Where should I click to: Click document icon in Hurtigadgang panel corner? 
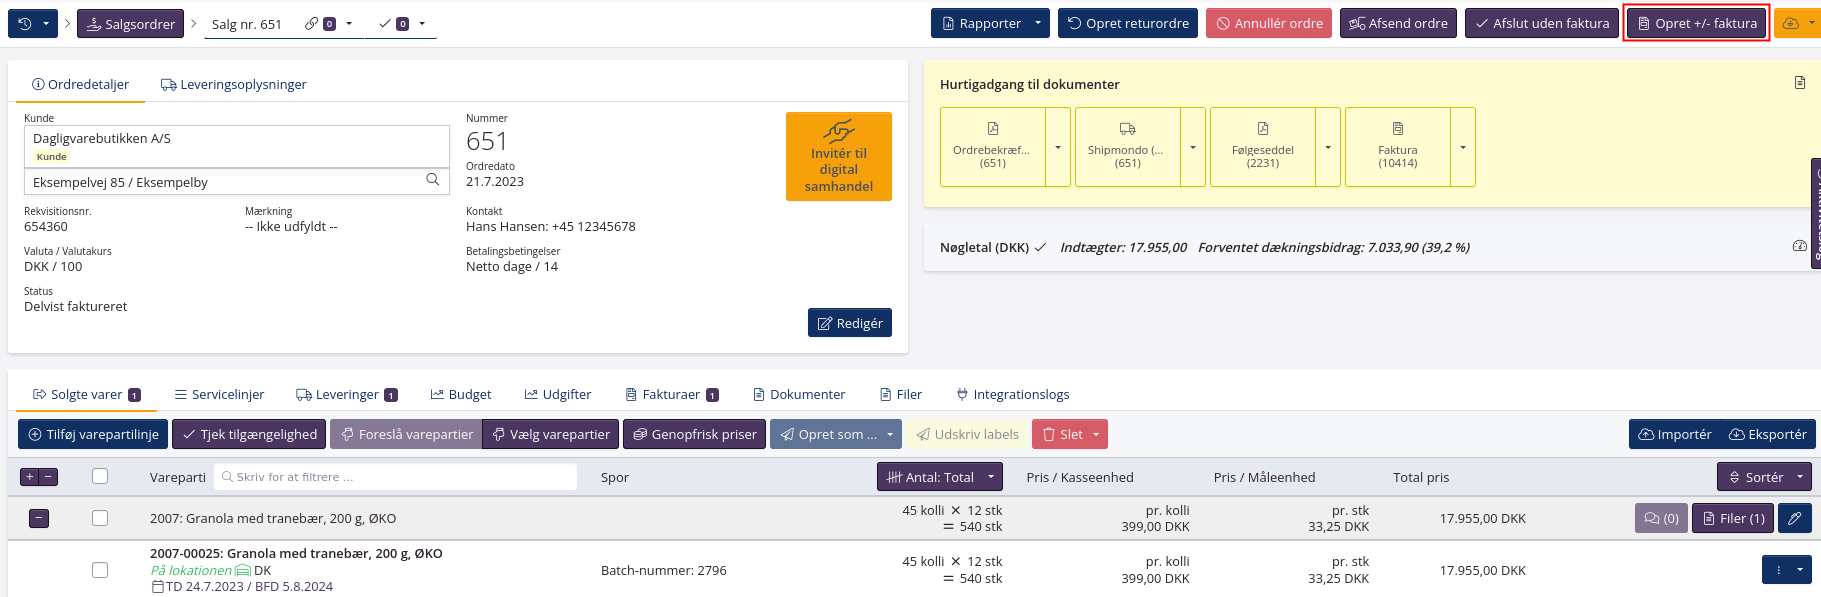[1799, 83]
